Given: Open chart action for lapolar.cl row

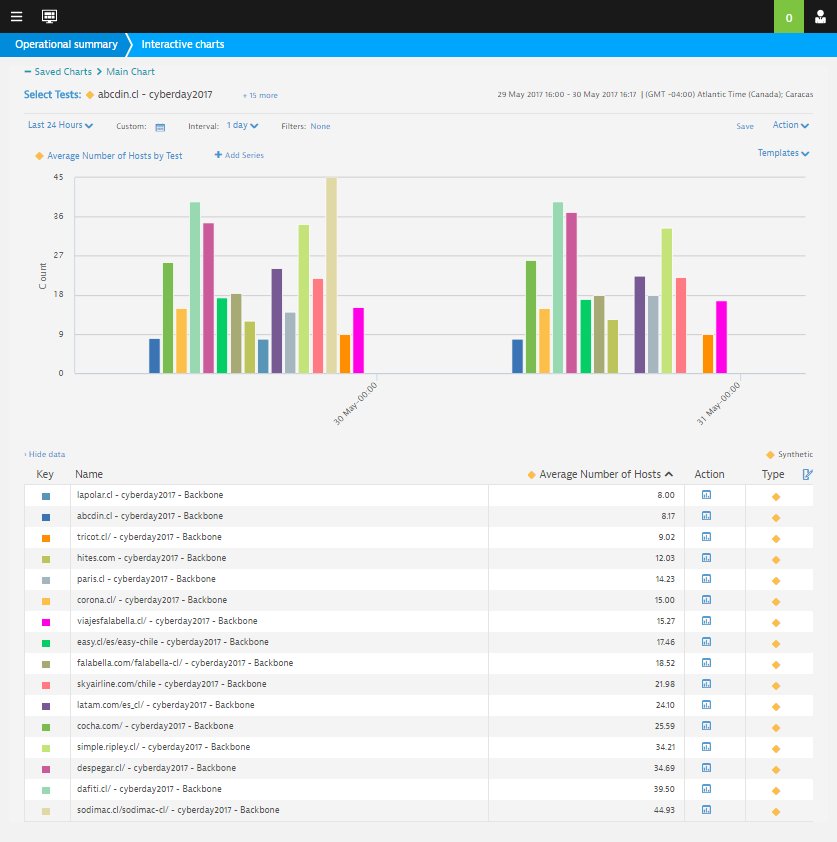Looking at the screenshot, I should 707,495.
